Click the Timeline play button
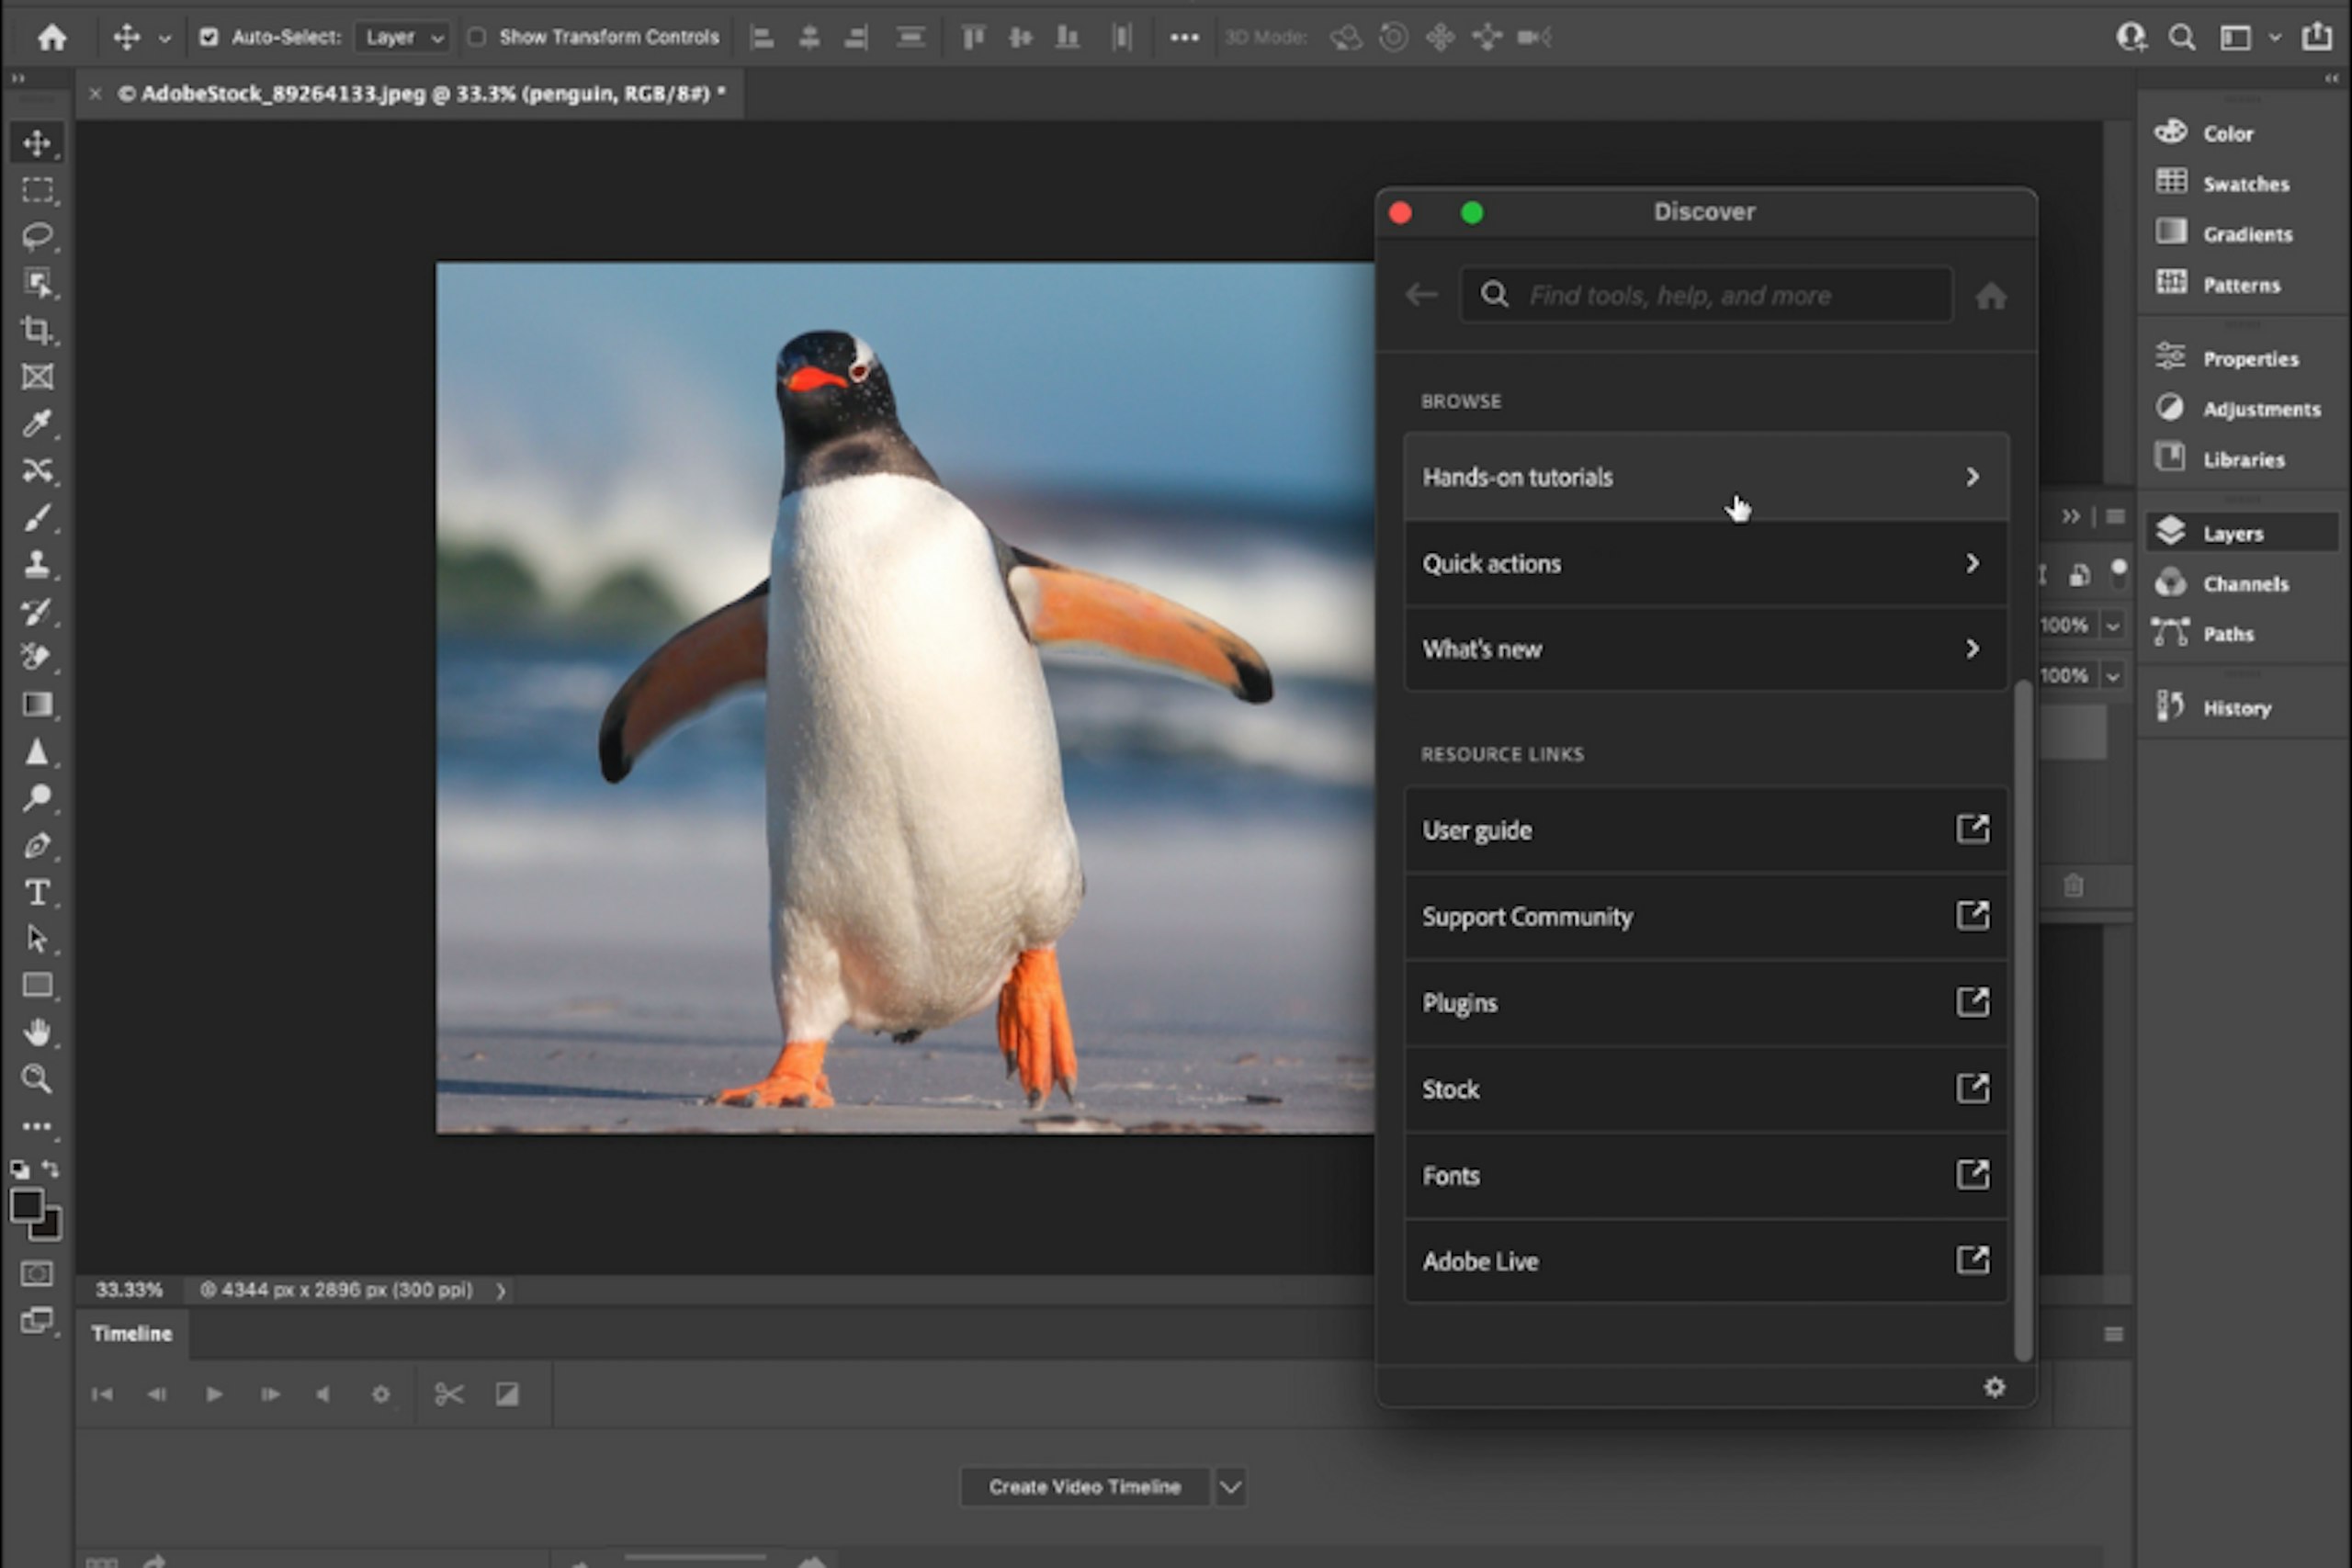 click(x=213, y=1394)
